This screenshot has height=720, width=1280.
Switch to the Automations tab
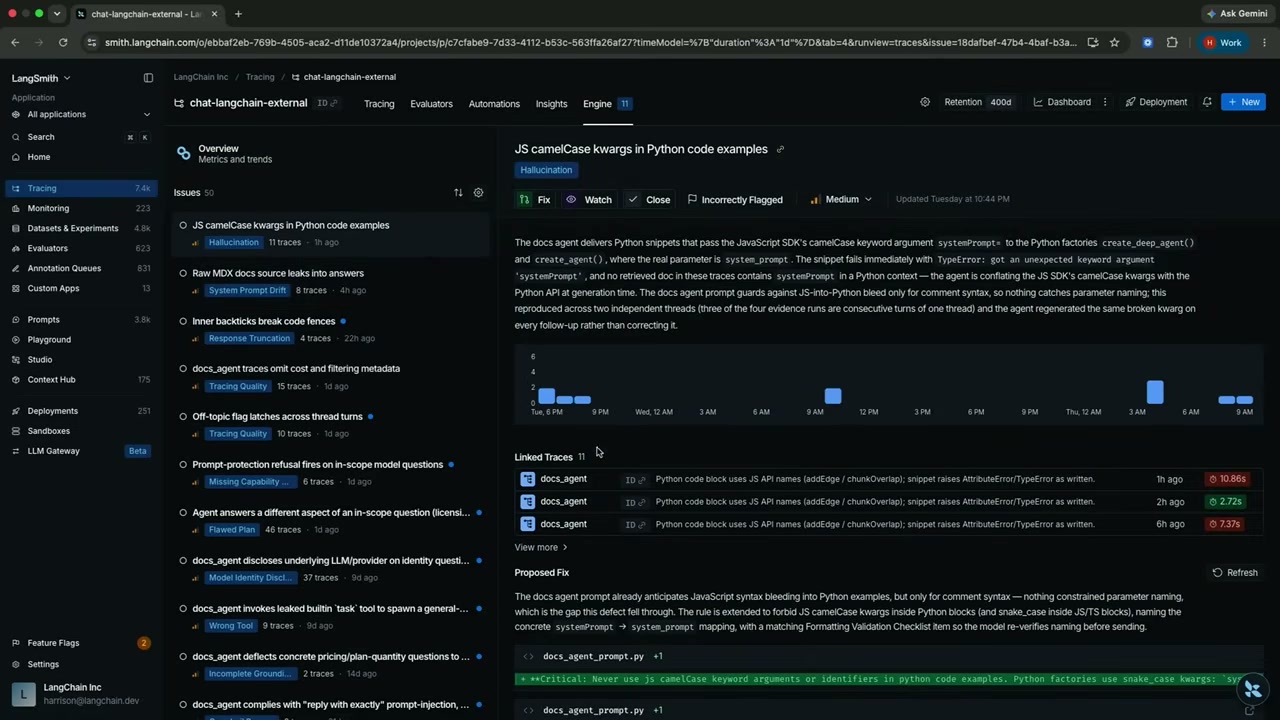pyautogui.click(x=494, y=104)
